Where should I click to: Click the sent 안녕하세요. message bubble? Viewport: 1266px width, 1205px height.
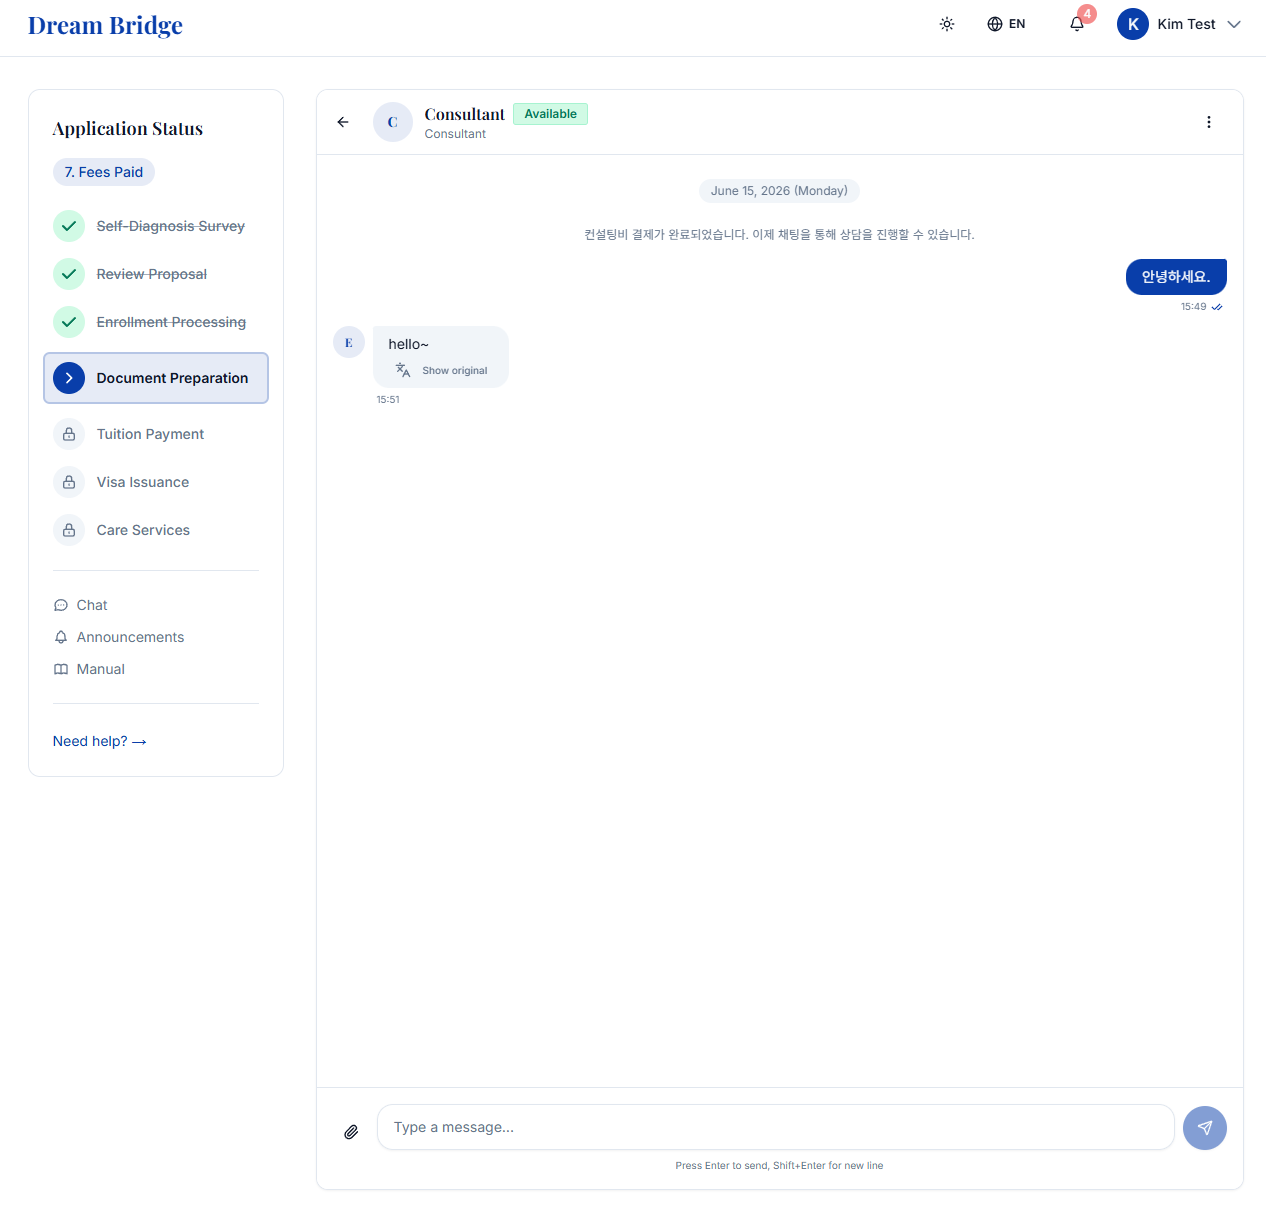[1176, 277]
